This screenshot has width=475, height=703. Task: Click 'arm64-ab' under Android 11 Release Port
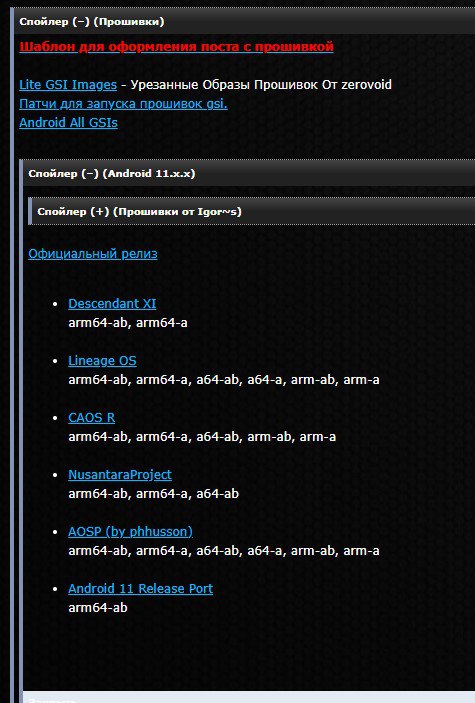(98, 608)
